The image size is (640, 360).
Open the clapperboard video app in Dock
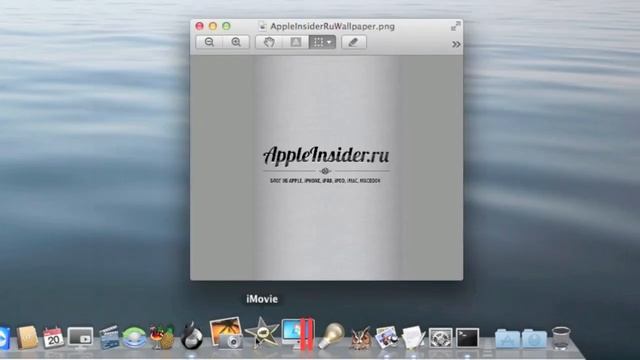point(109,337)
